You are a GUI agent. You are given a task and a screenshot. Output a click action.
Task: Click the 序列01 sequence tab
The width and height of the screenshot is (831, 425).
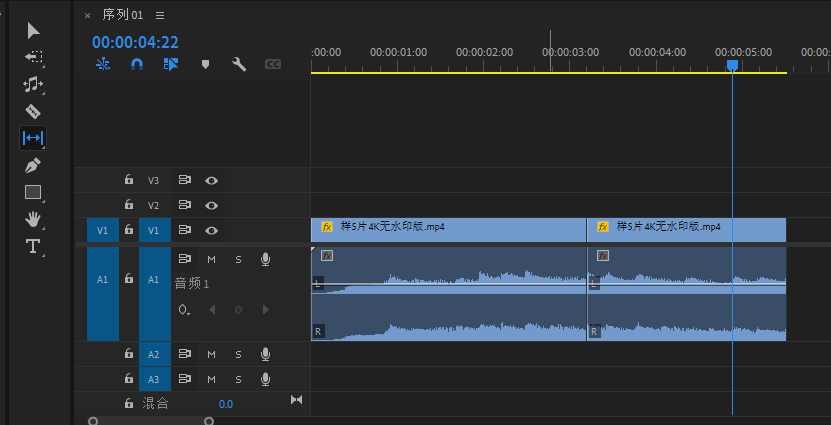click(x=122, y=15)
